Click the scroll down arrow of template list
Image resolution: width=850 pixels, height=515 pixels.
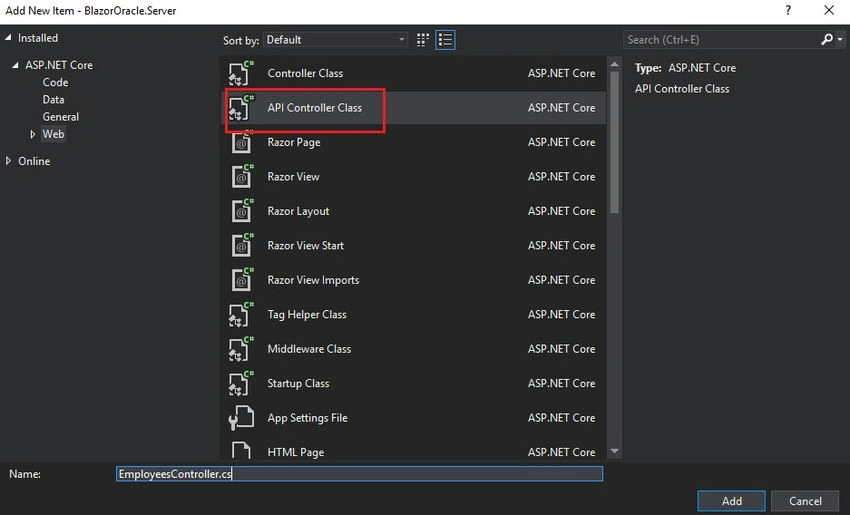pyautogui.click(x=614, y=451)
